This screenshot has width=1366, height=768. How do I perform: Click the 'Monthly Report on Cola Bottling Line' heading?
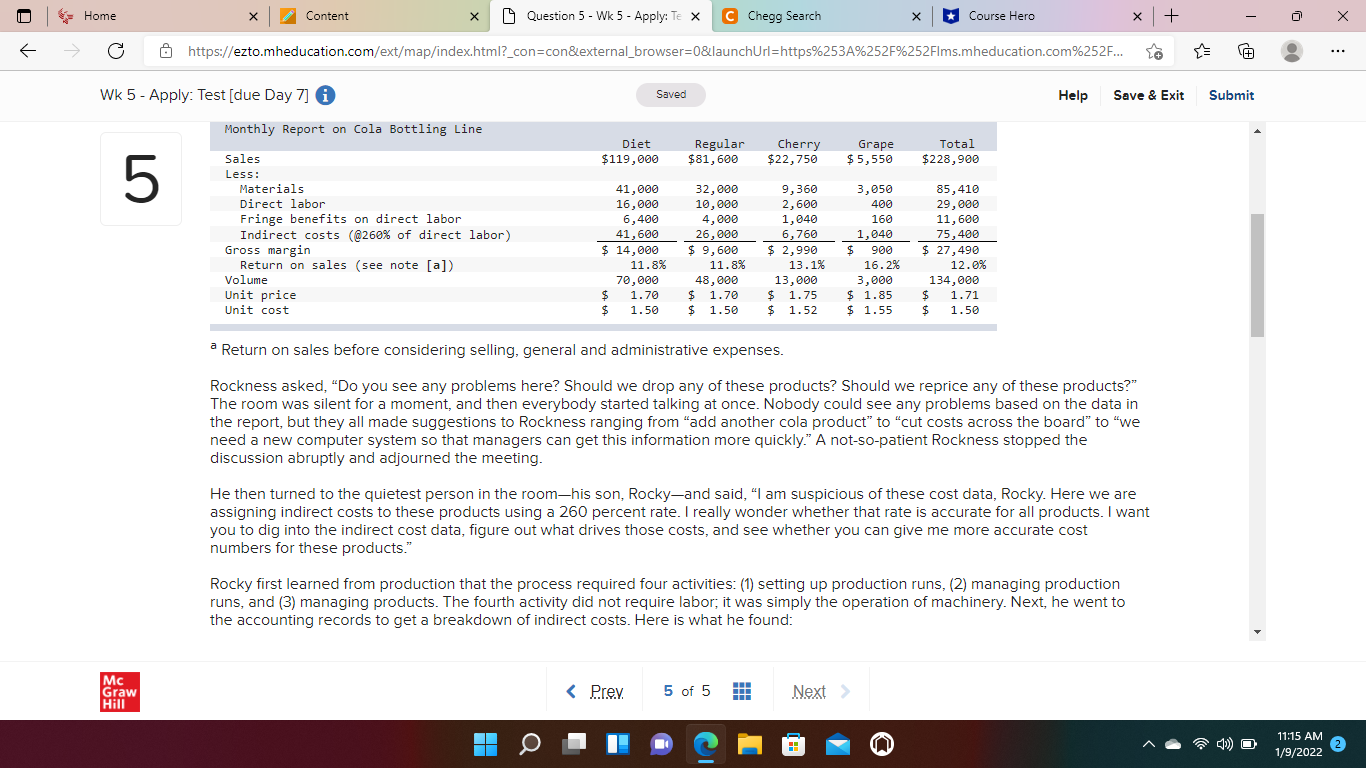click(353, 129)
